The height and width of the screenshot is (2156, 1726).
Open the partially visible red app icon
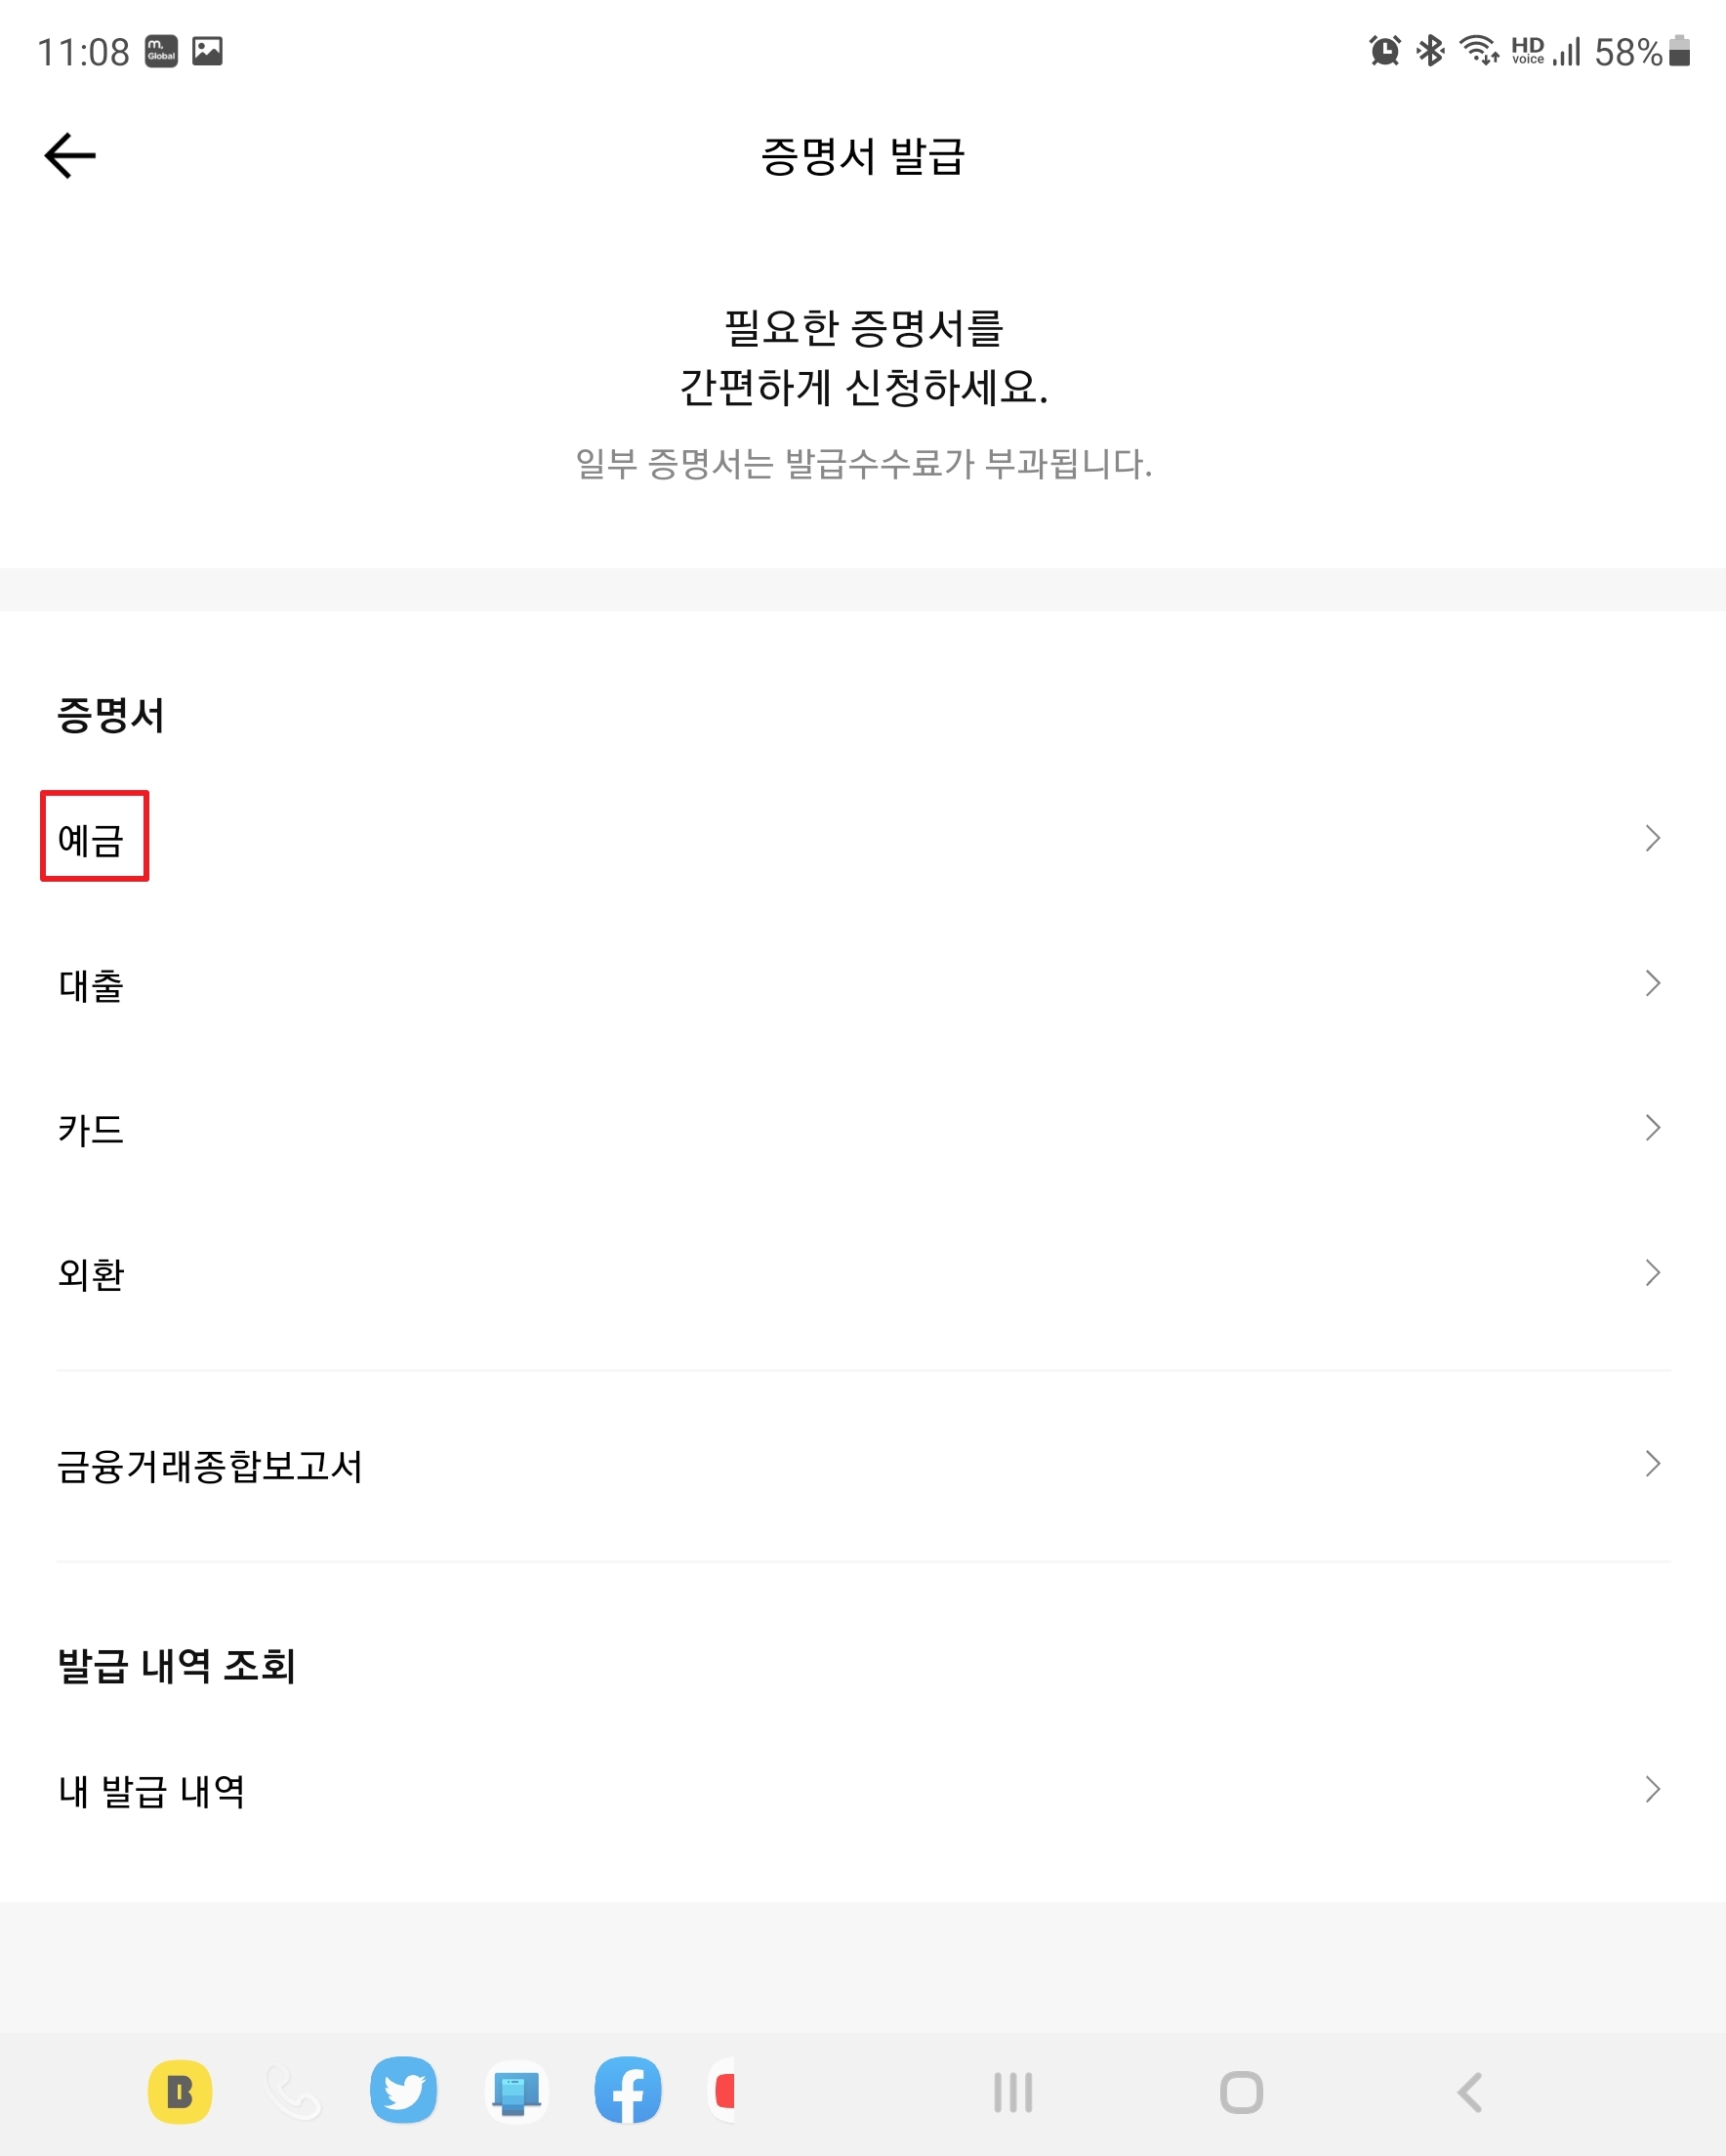point(723,2091)
